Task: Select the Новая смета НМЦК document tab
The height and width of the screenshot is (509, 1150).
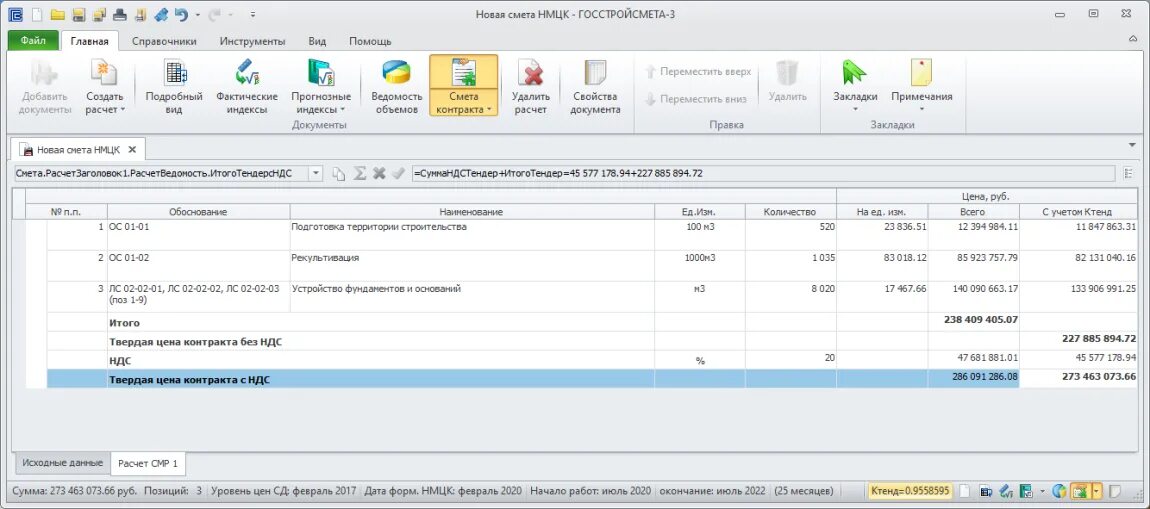Action: coord(78,149)
